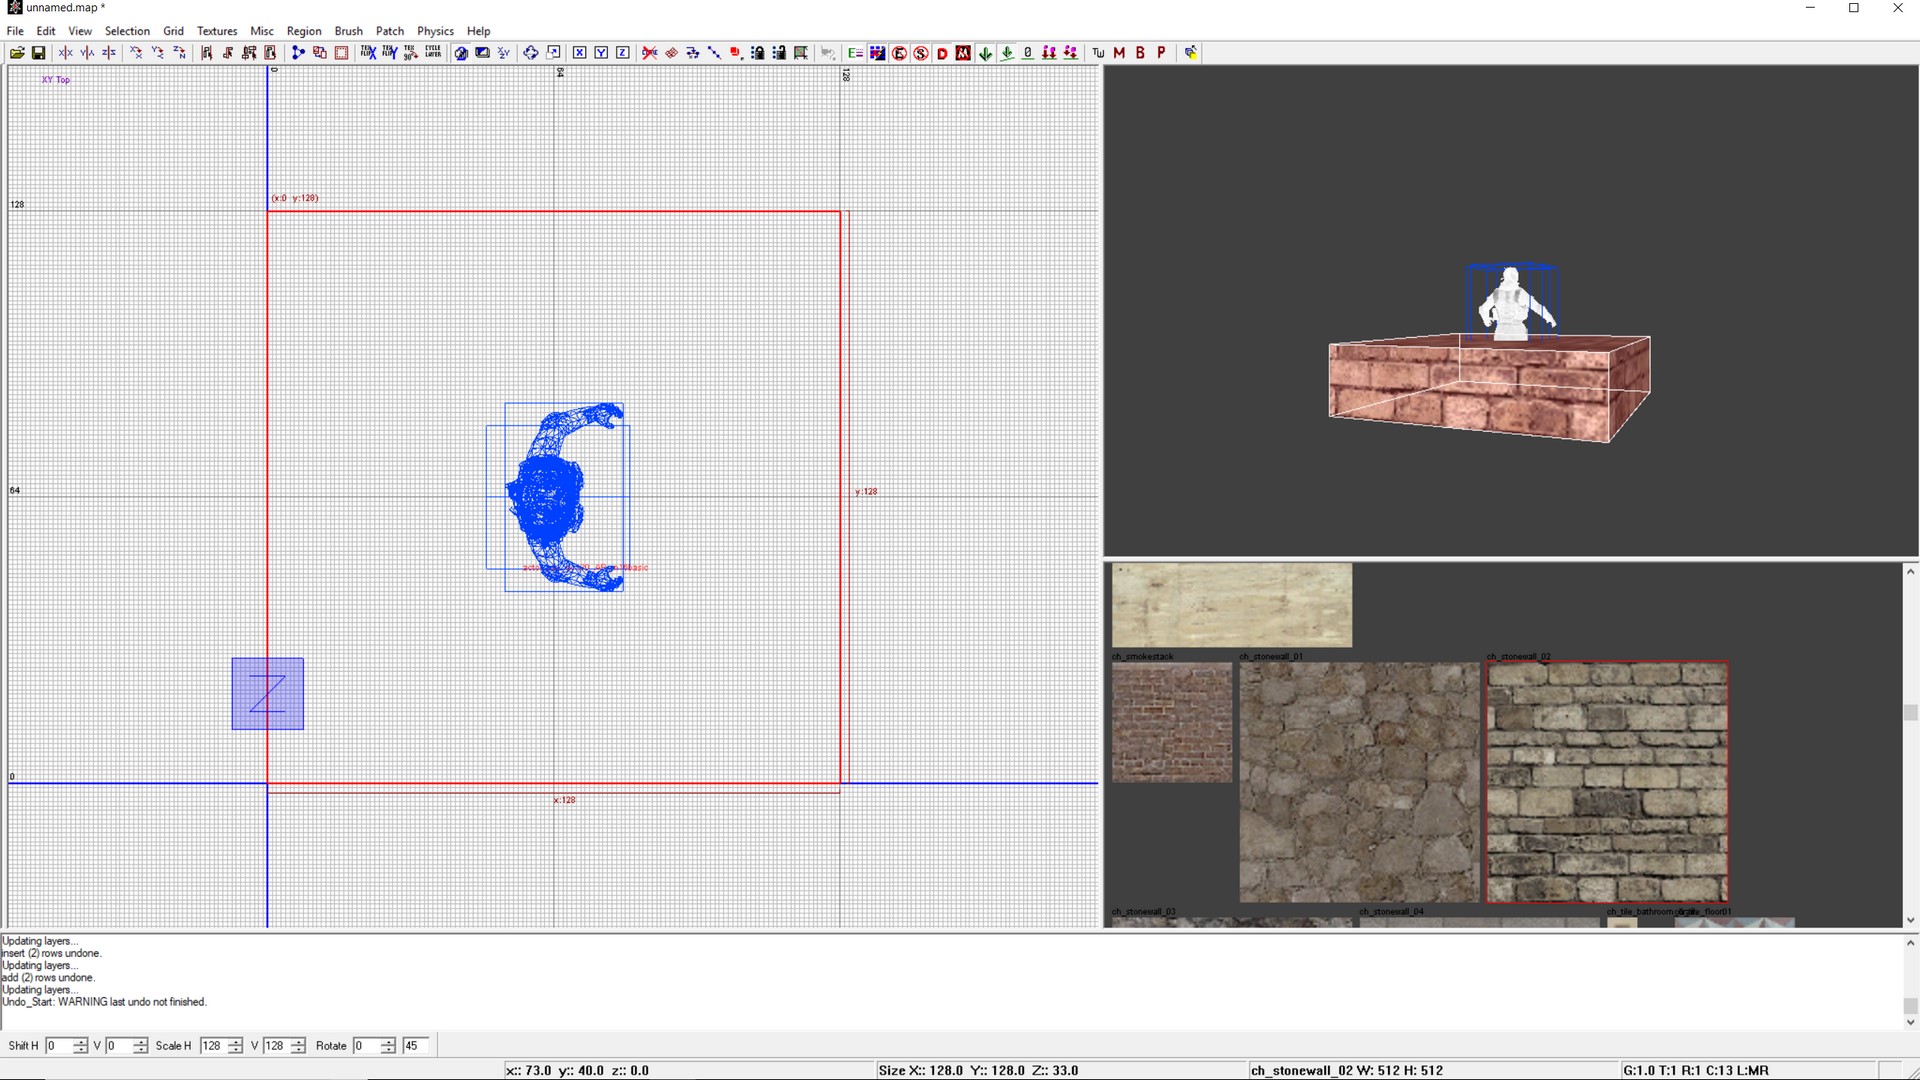Image resolution: width=1920 pixels, height=1080 pixels.
Task: Toggle the crossed-out S circle icon
Action: pos(920,53)
